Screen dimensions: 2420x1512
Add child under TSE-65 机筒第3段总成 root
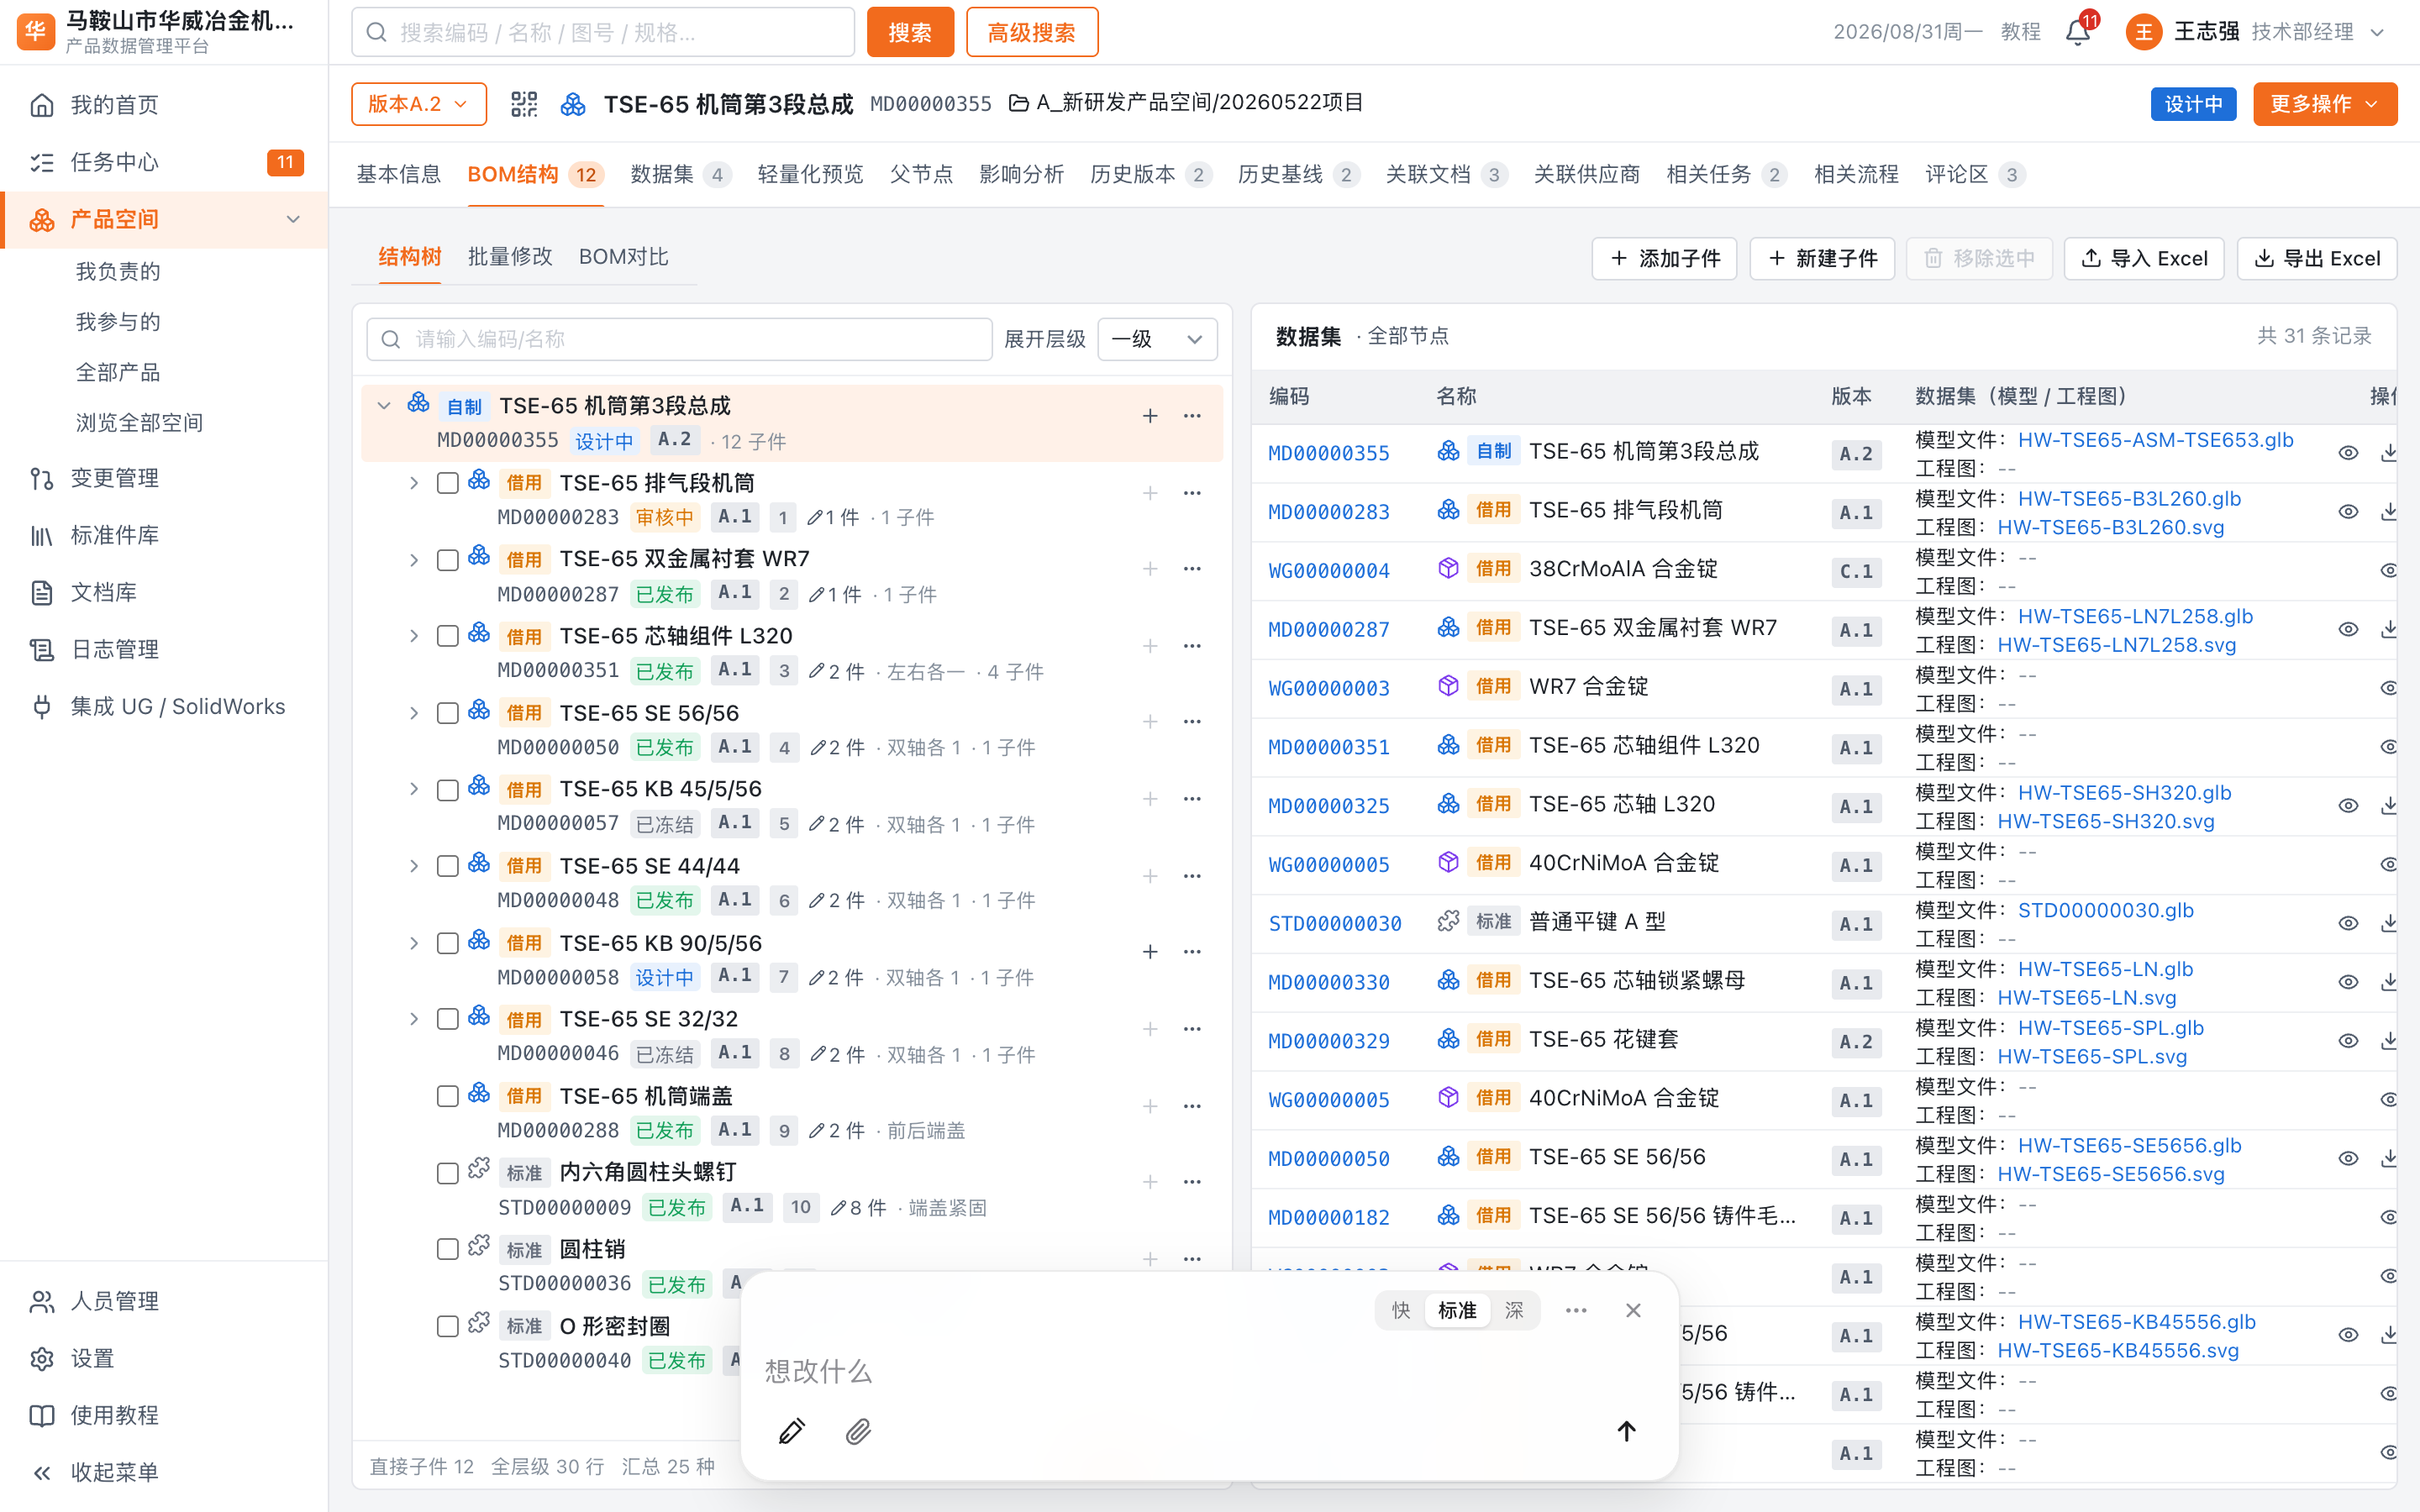tap(1150, 416)
